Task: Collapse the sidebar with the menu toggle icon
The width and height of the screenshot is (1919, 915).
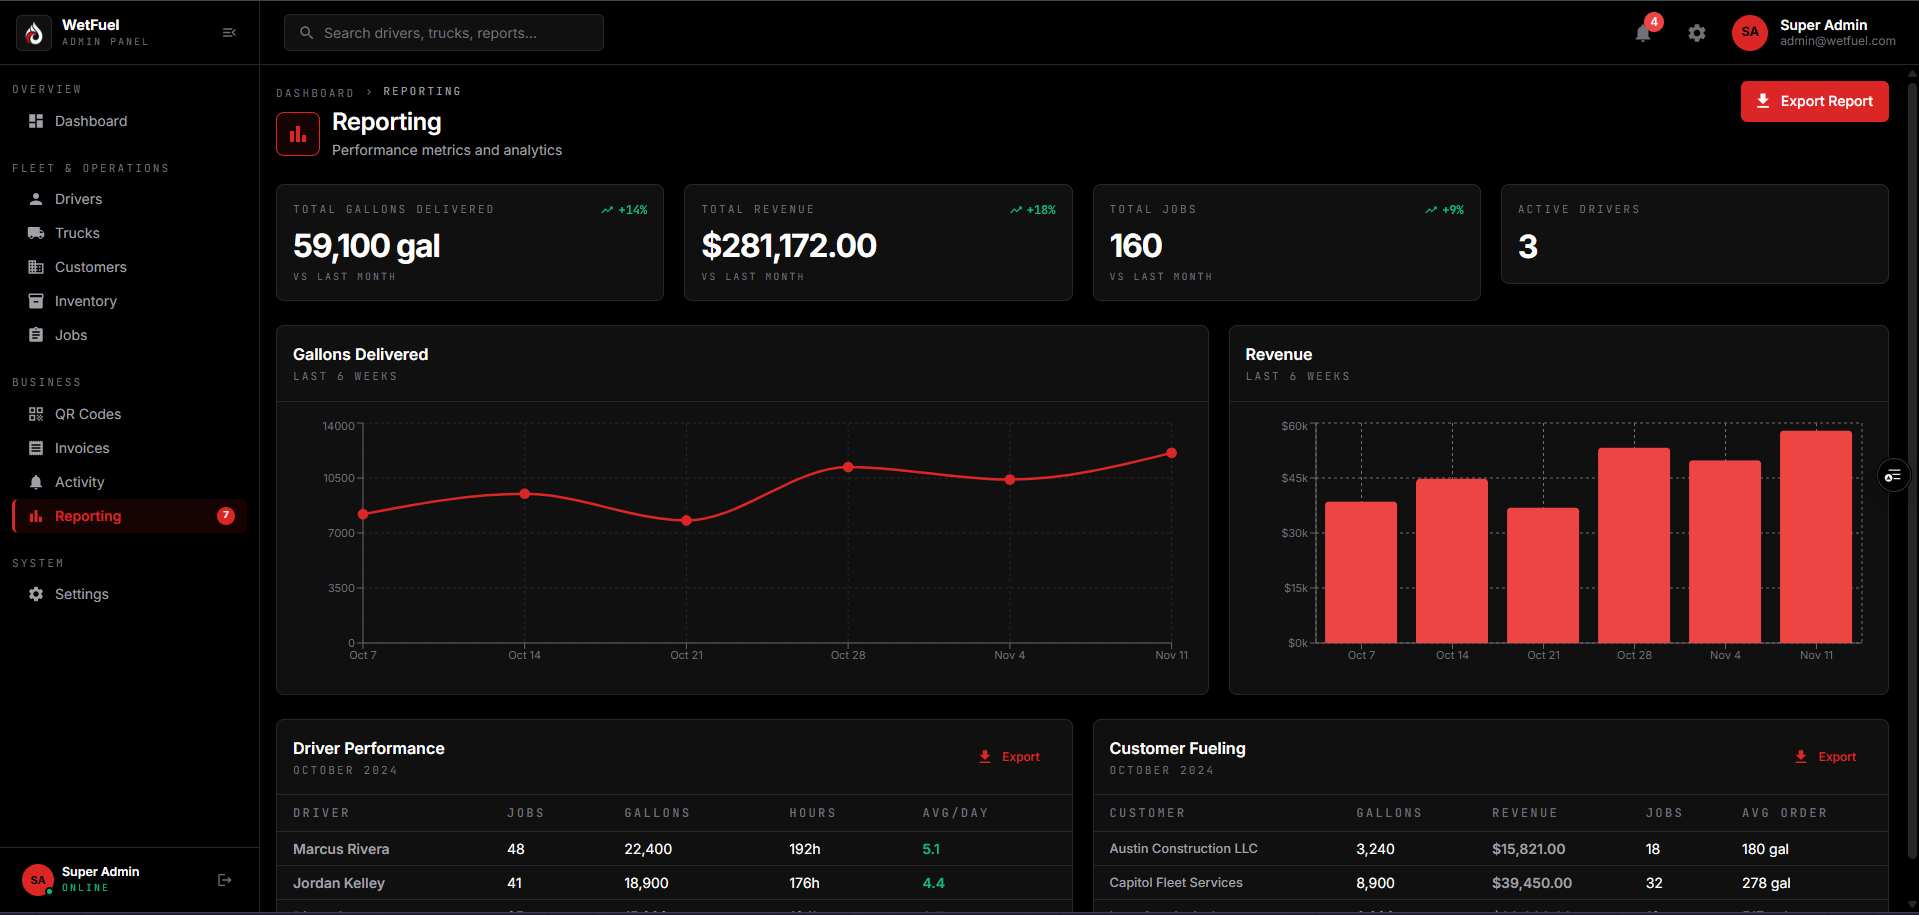Action: (x=229, y=33)
